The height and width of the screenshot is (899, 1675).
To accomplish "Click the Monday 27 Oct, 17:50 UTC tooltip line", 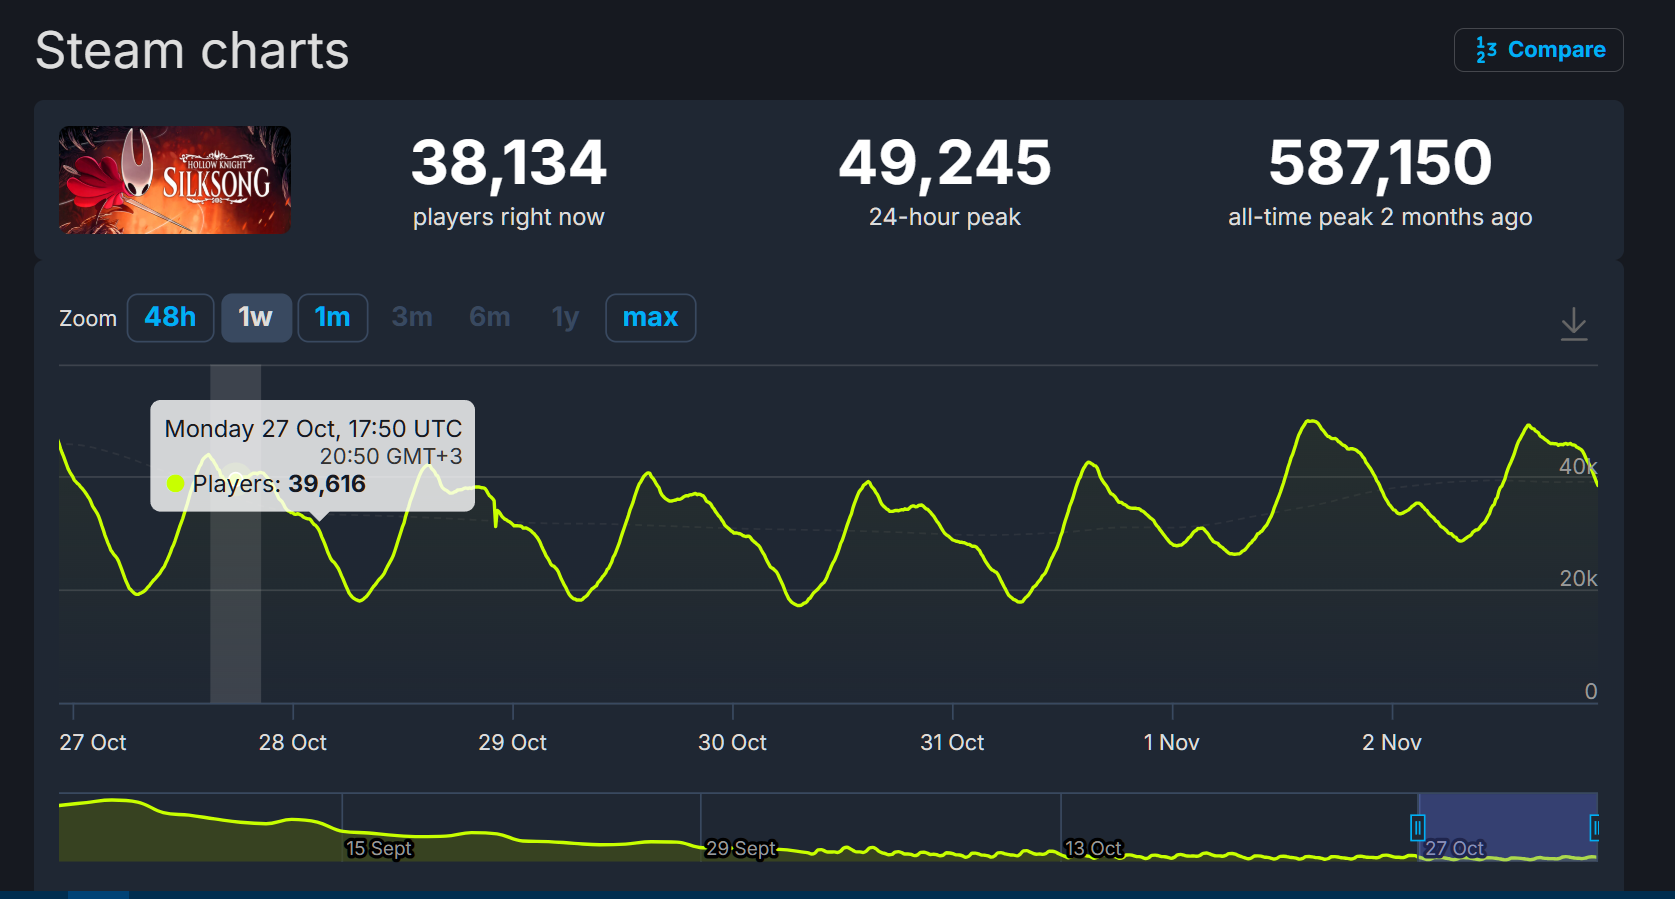I will coord(313,429).
